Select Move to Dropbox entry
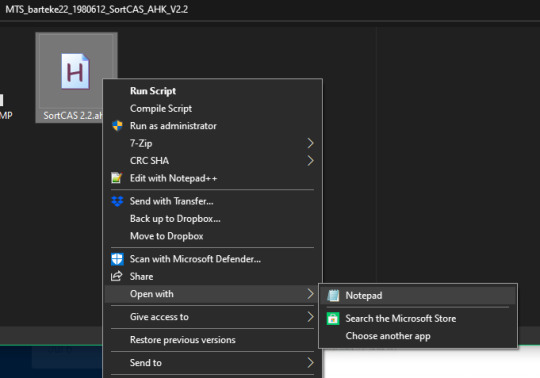This screenshot has width=540, height=378. tap(212, 236)
